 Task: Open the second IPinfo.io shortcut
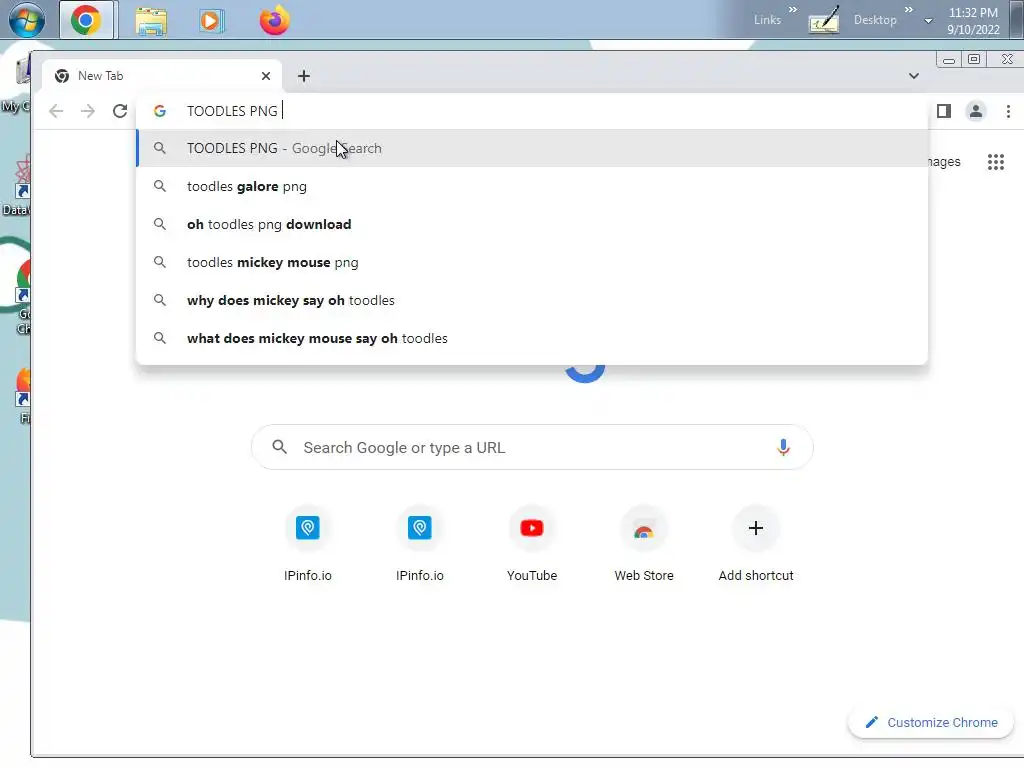(419, 543)
